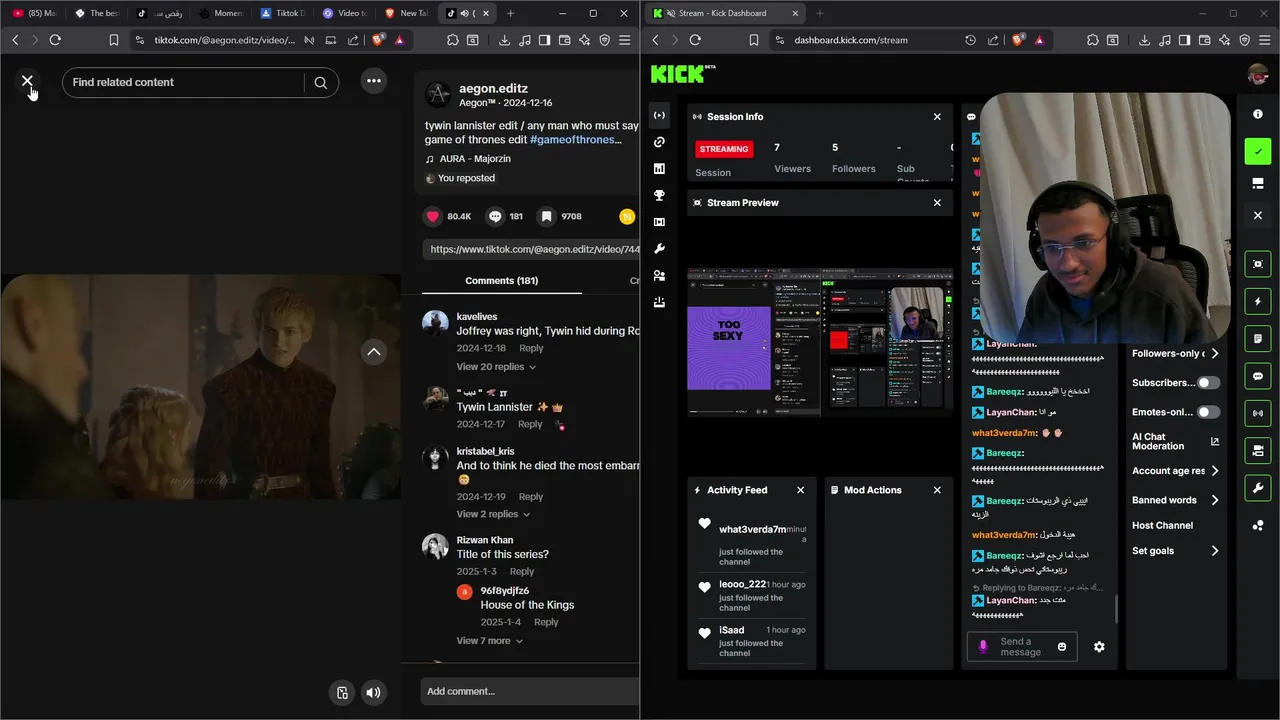Open Kick sidebar community people icon

659,276
